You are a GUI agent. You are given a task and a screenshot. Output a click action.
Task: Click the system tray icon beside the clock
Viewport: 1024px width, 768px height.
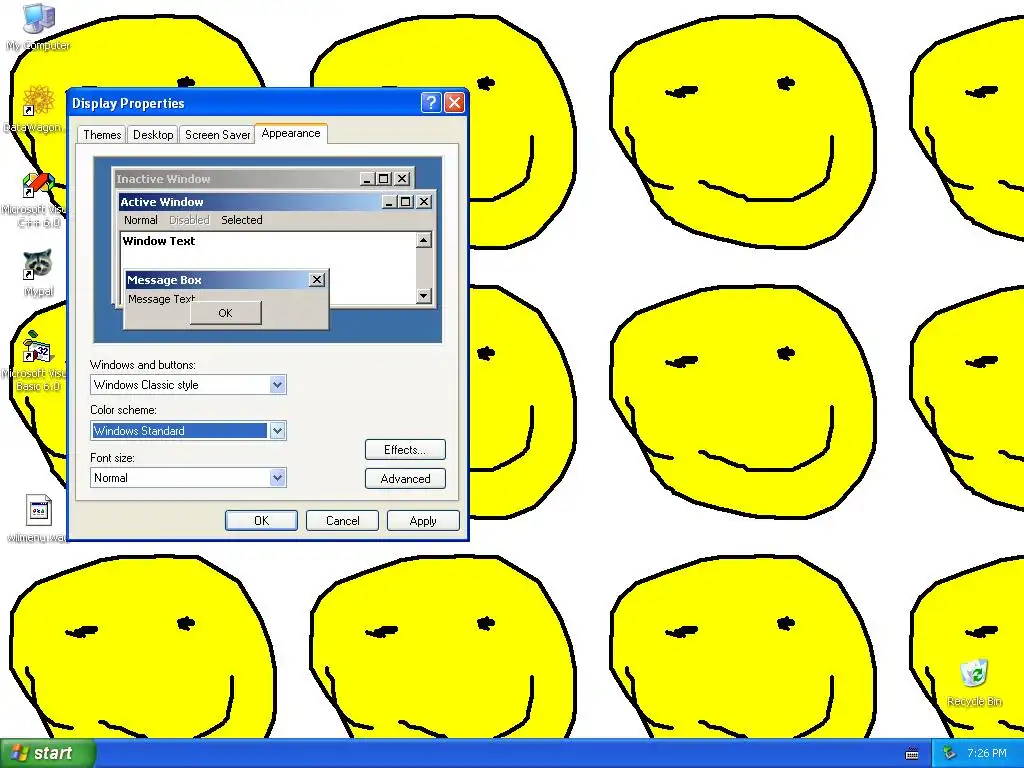pyautogui.click(x=949, y=754)
